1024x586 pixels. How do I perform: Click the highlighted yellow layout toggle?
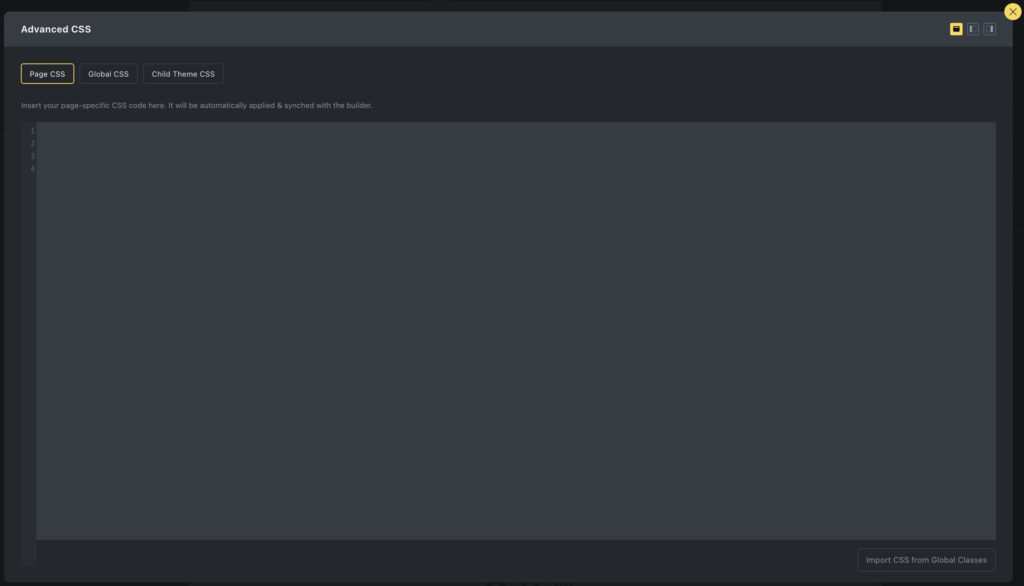[x=955, y=29]
